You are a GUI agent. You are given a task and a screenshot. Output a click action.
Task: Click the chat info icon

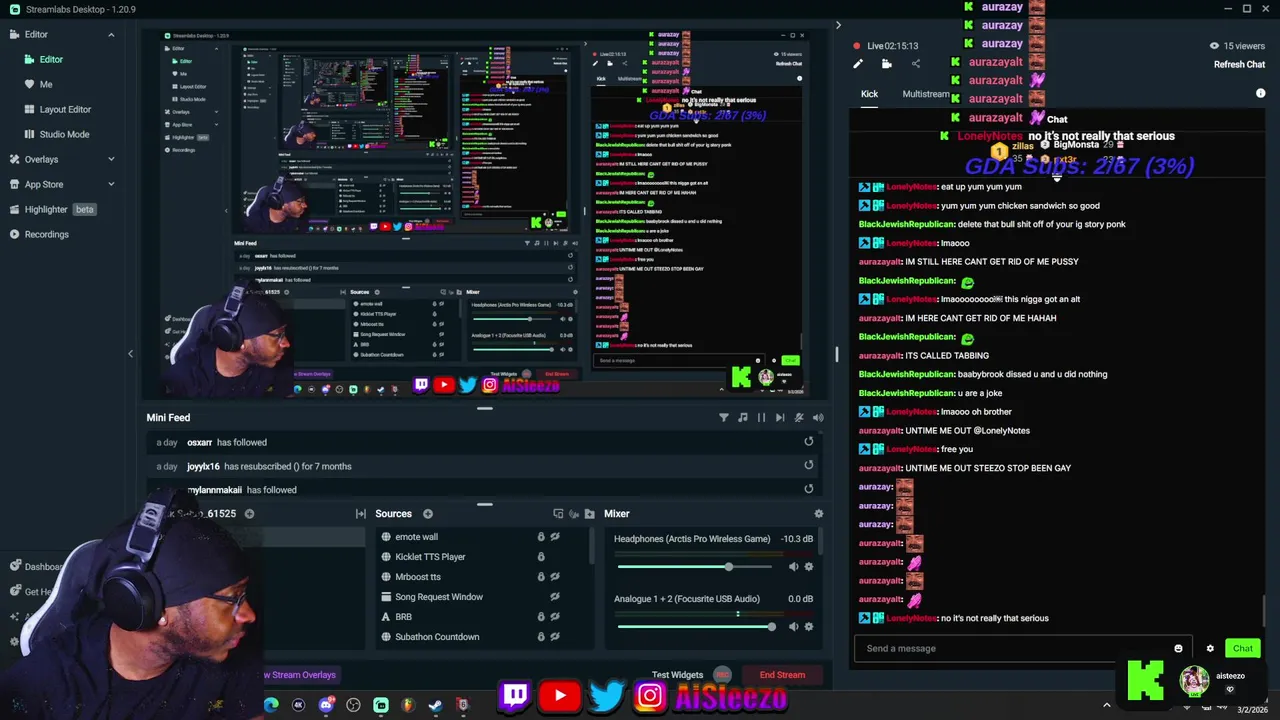(x=1260, y=93)
